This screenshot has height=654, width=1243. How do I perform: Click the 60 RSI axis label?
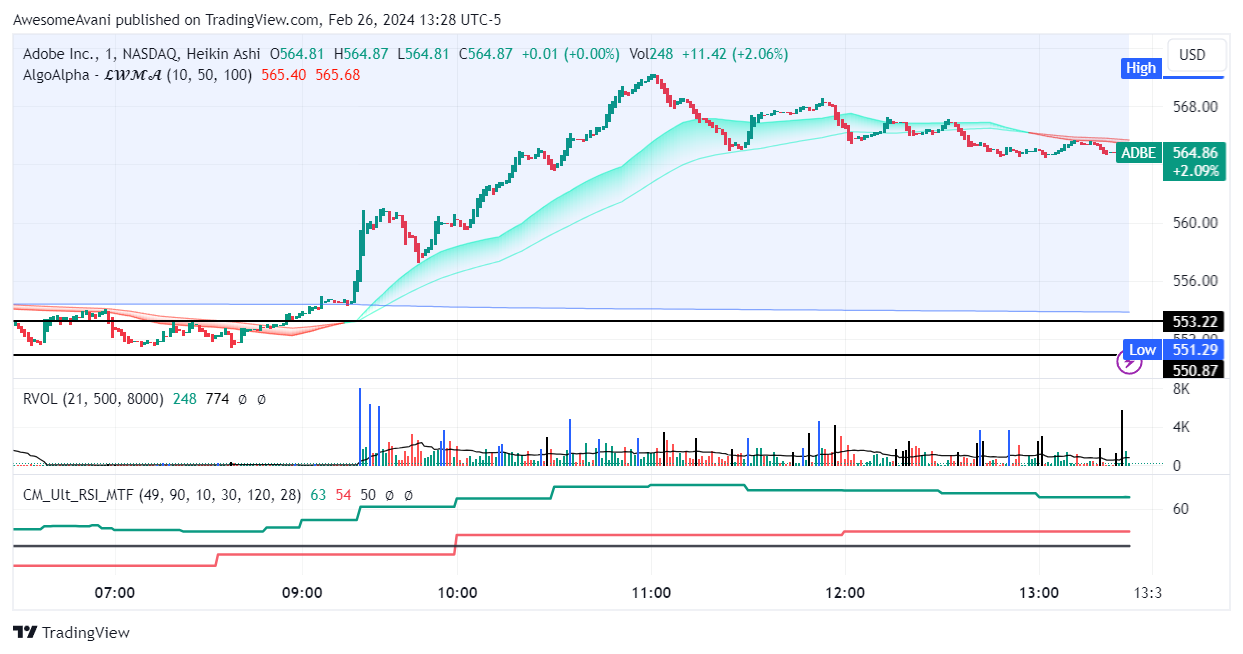click(x=1180, y=509)
